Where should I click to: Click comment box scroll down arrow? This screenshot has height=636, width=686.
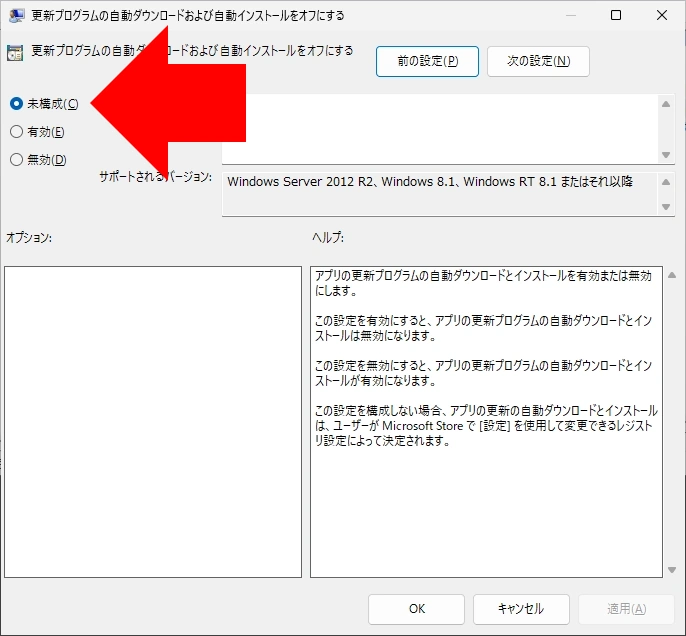(666, 155)
